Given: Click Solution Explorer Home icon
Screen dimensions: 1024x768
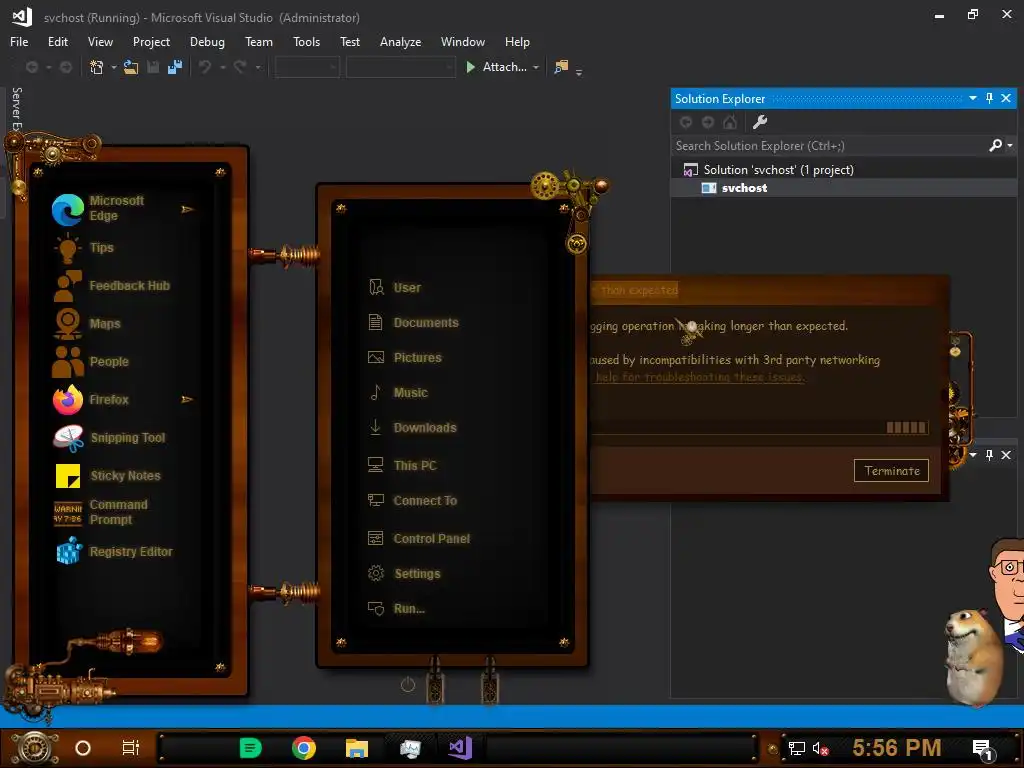Looking at the screenshot, I should [x=729, y=122].
